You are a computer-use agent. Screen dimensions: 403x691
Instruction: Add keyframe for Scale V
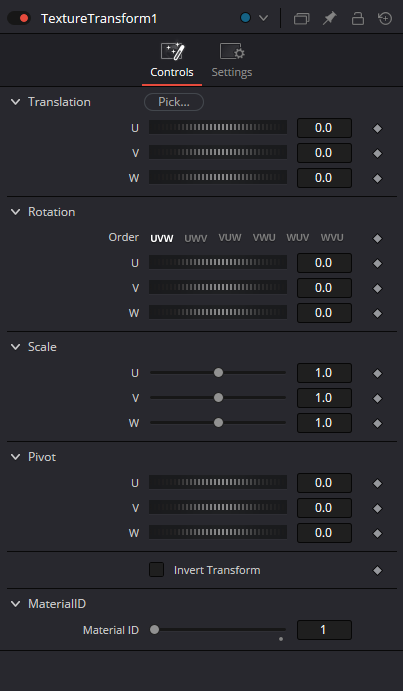(x=377, y=398)
